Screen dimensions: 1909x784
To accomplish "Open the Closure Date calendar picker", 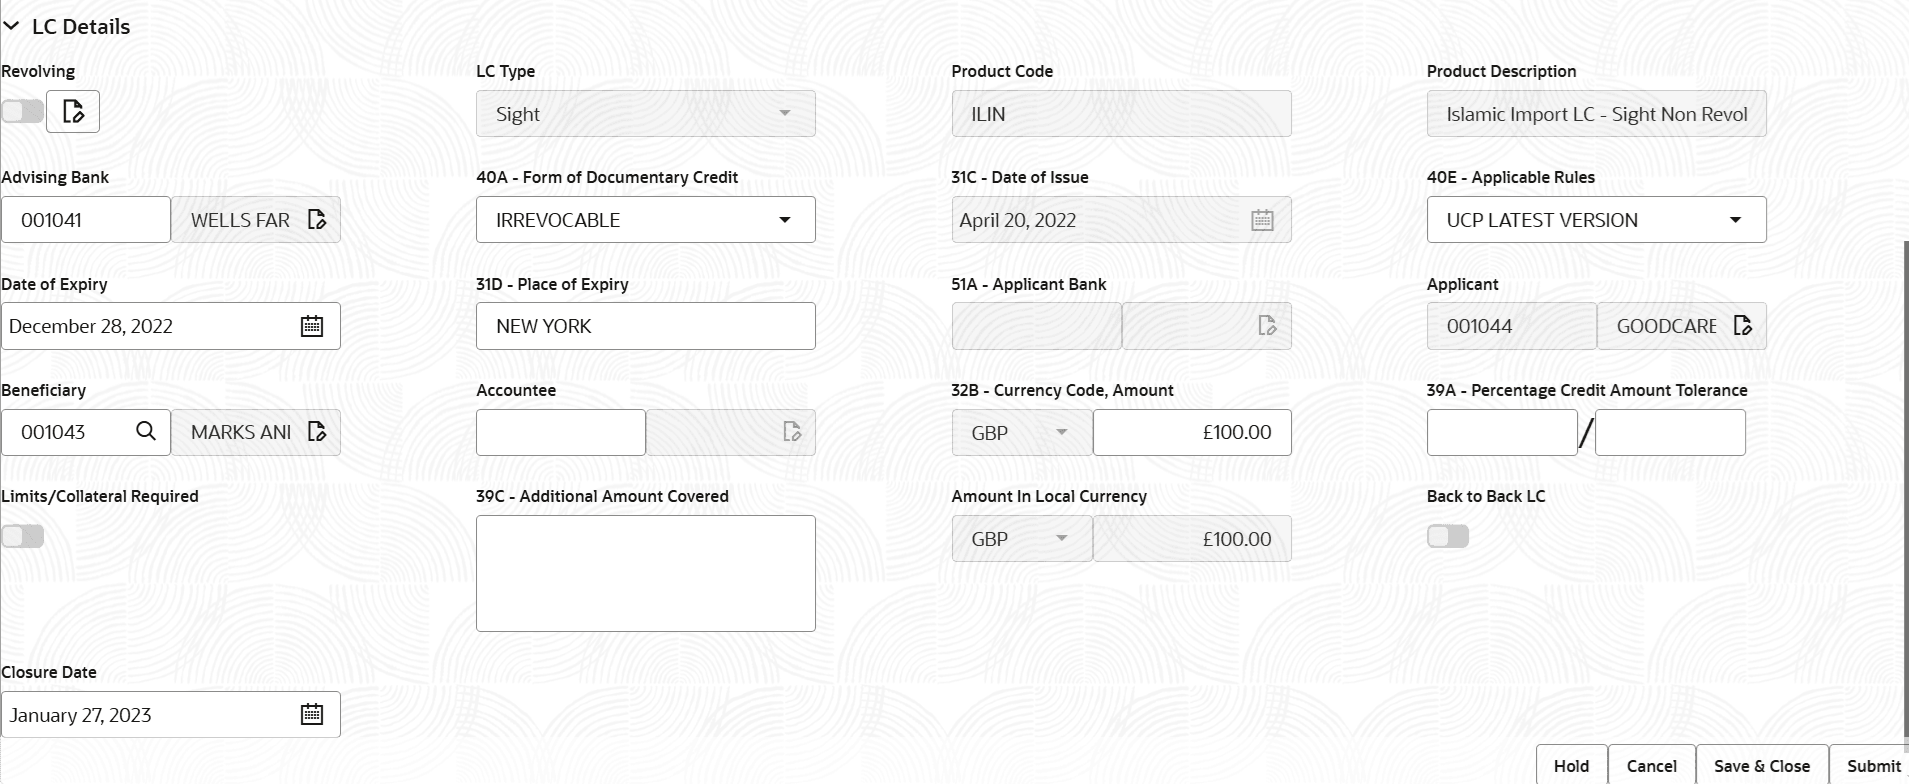I will (311, 714).
